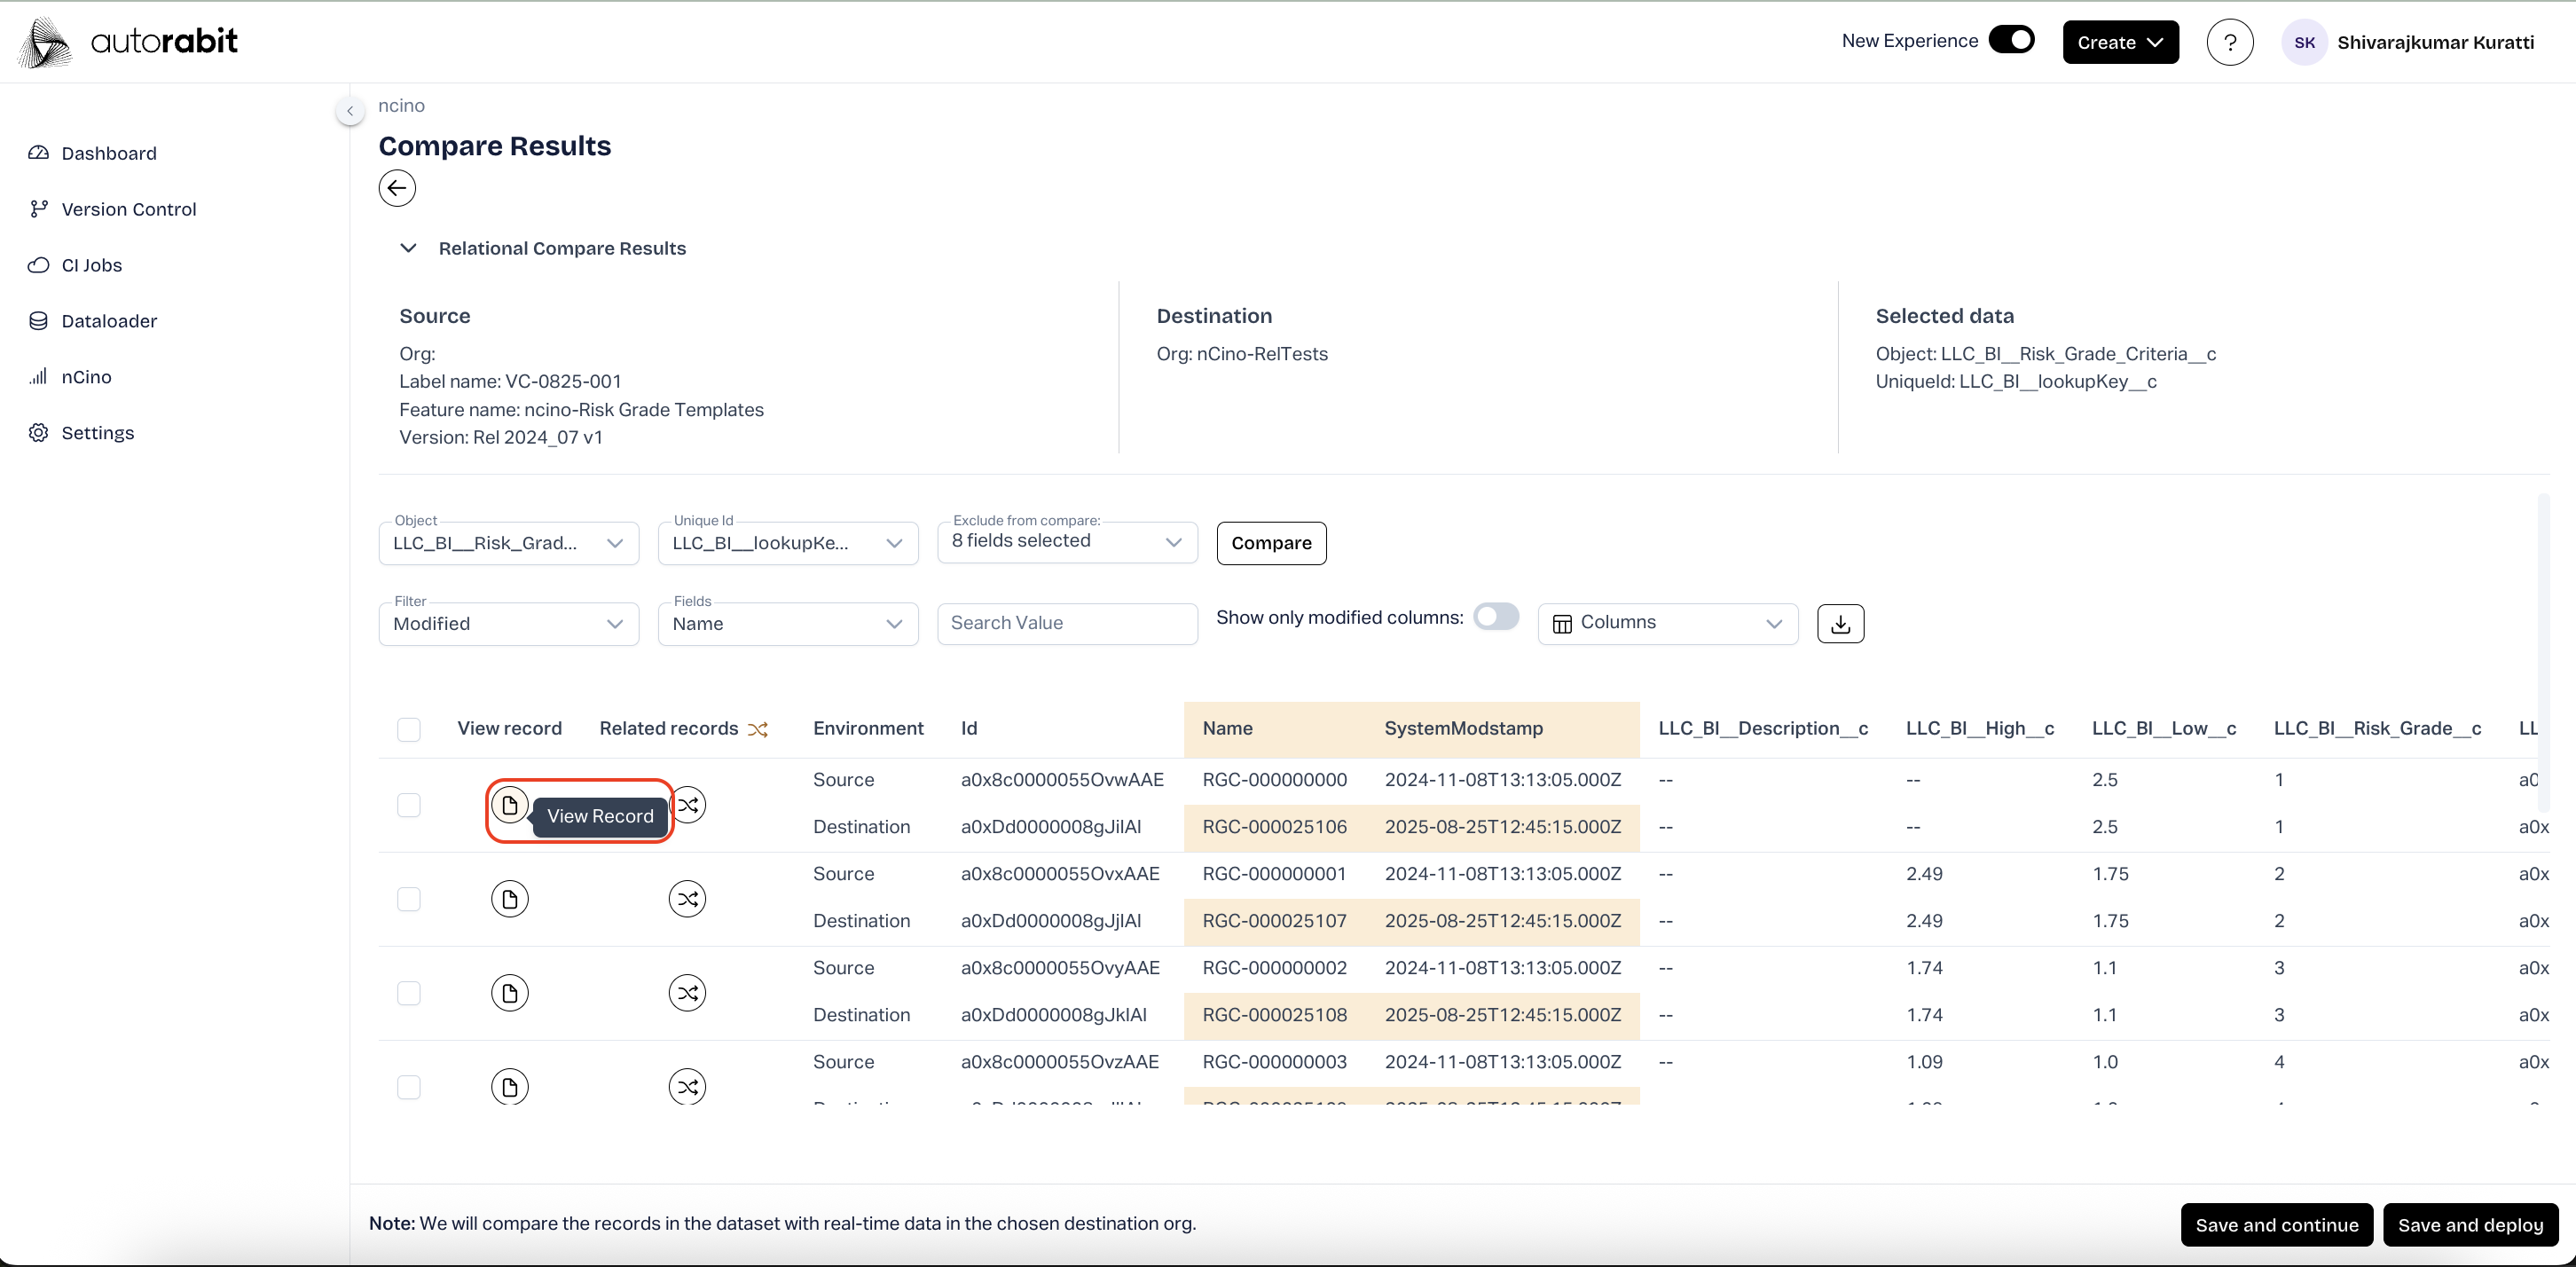Open related records for RGC-000000002 row
The width and height of the screenshot is (2576, 1267).
tap(687, 993)
